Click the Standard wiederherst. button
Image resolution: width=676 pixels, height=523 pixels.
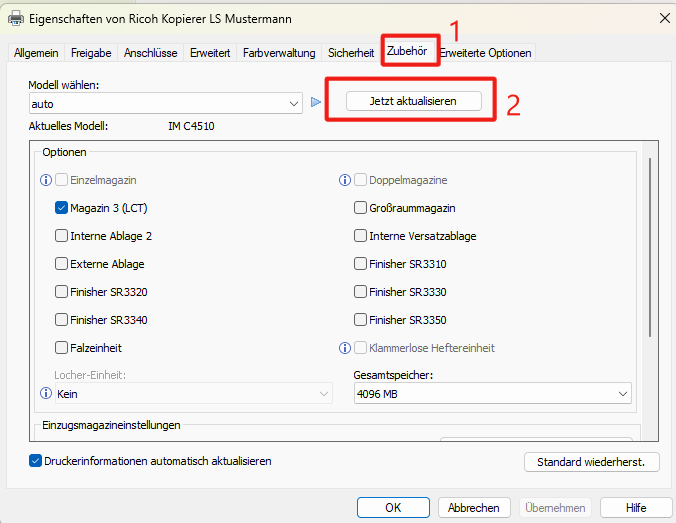(x=591, y=462)
